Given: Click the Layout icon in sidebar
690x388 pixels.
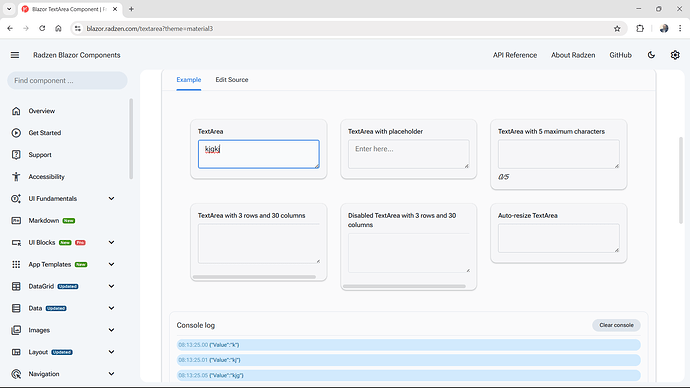Looking at the screenshot, I should [x=16, y=352].
